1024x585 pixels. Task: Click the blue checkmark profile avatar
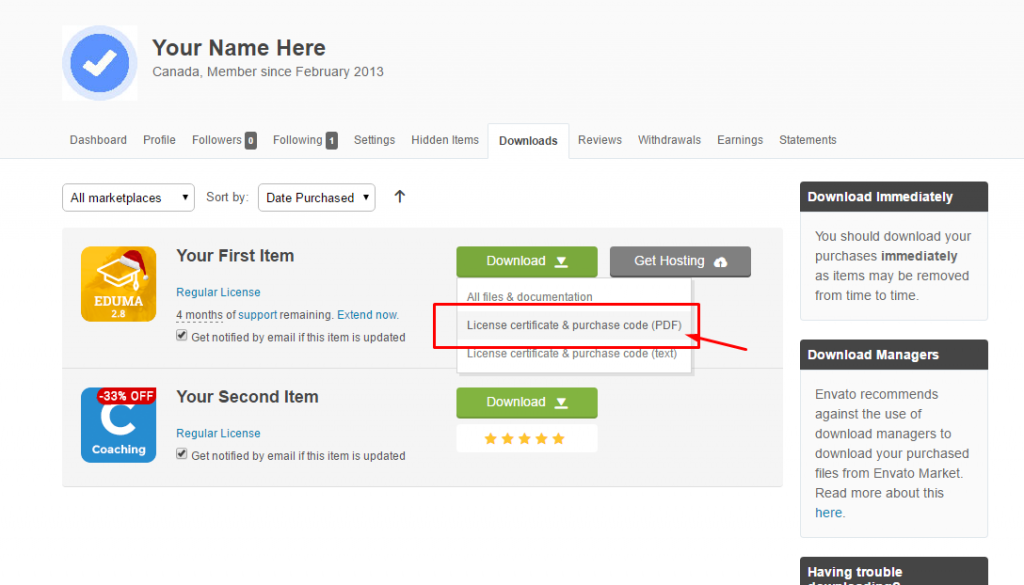tap(99, 63)
